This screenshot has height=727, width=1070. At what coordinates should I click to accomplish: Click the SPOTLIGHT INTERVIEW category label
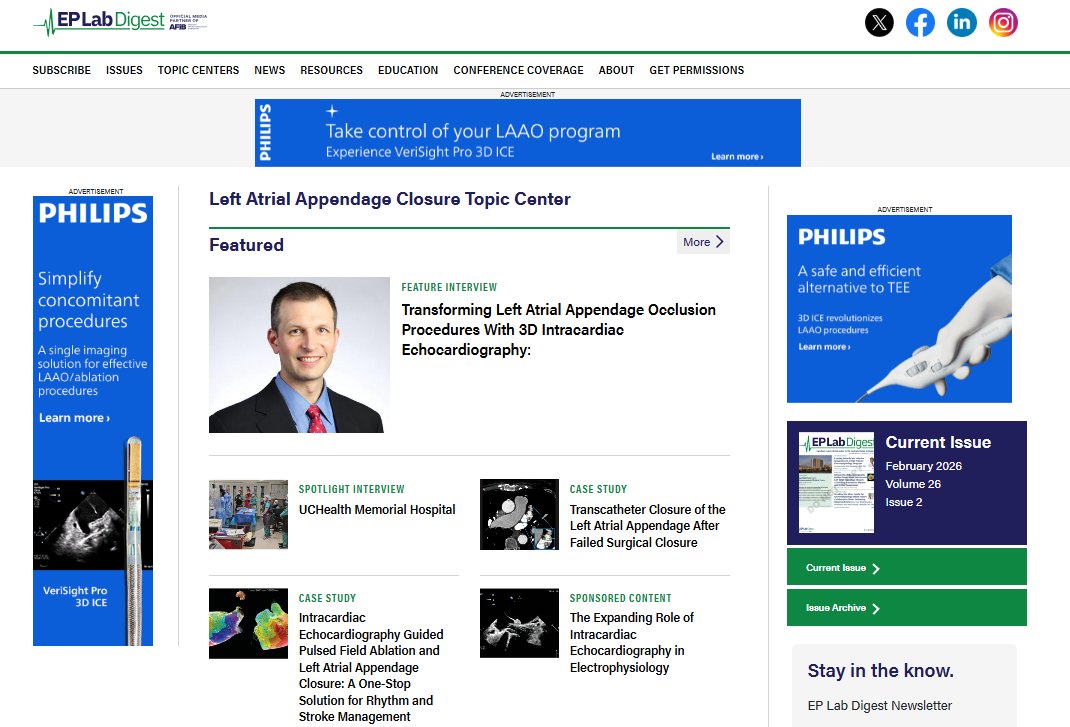coord(351,489)
